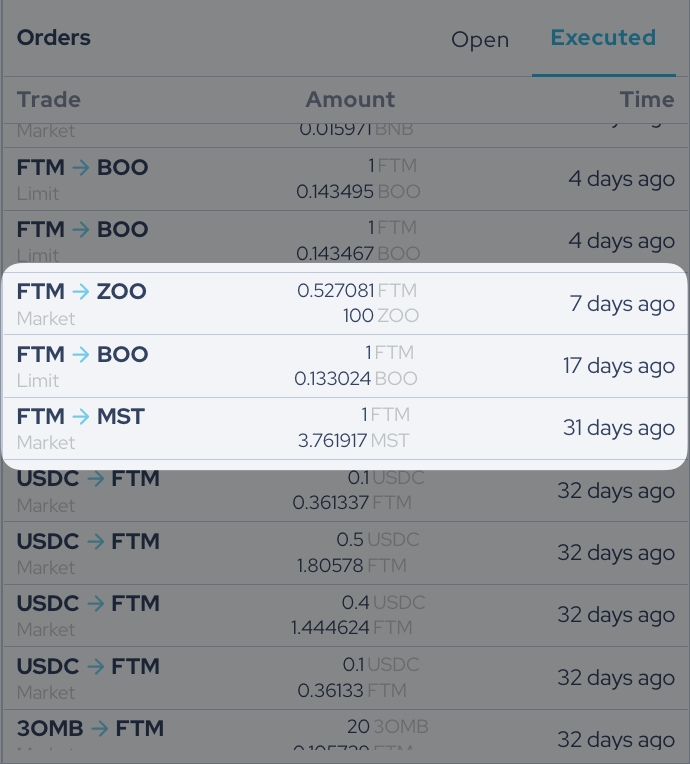Select the Executed orders tab
This screenshot has height=764, width=690.
point(603,38)
